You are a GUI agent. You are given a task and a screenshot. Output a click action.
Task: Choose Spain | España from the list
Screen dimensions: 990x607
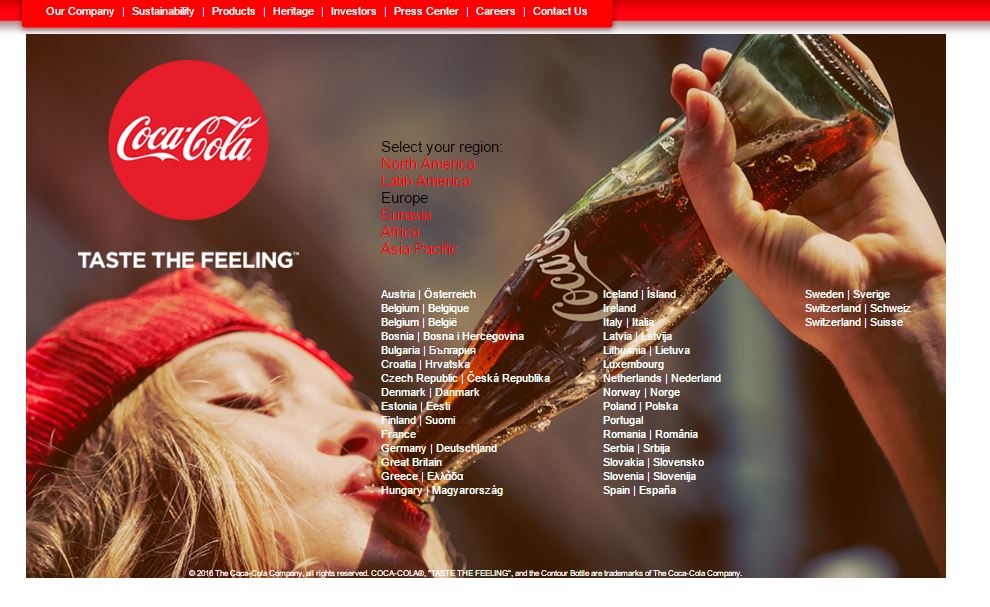639,490
